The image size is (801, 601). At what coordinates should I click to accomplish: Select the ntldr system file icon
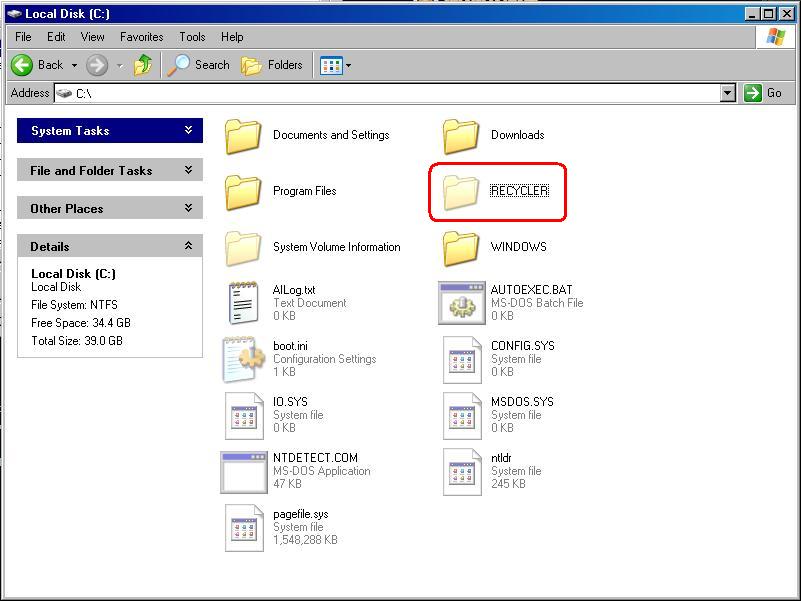462,472
